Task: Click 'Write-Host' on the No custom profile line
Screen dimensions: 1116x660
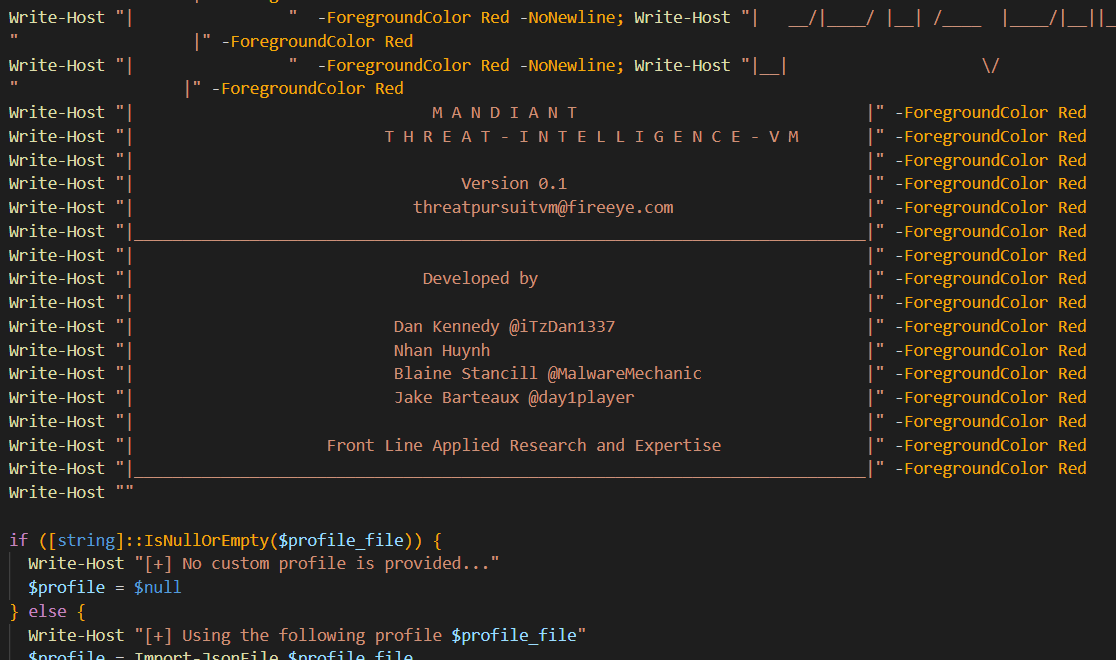Action: pos(76,564)
